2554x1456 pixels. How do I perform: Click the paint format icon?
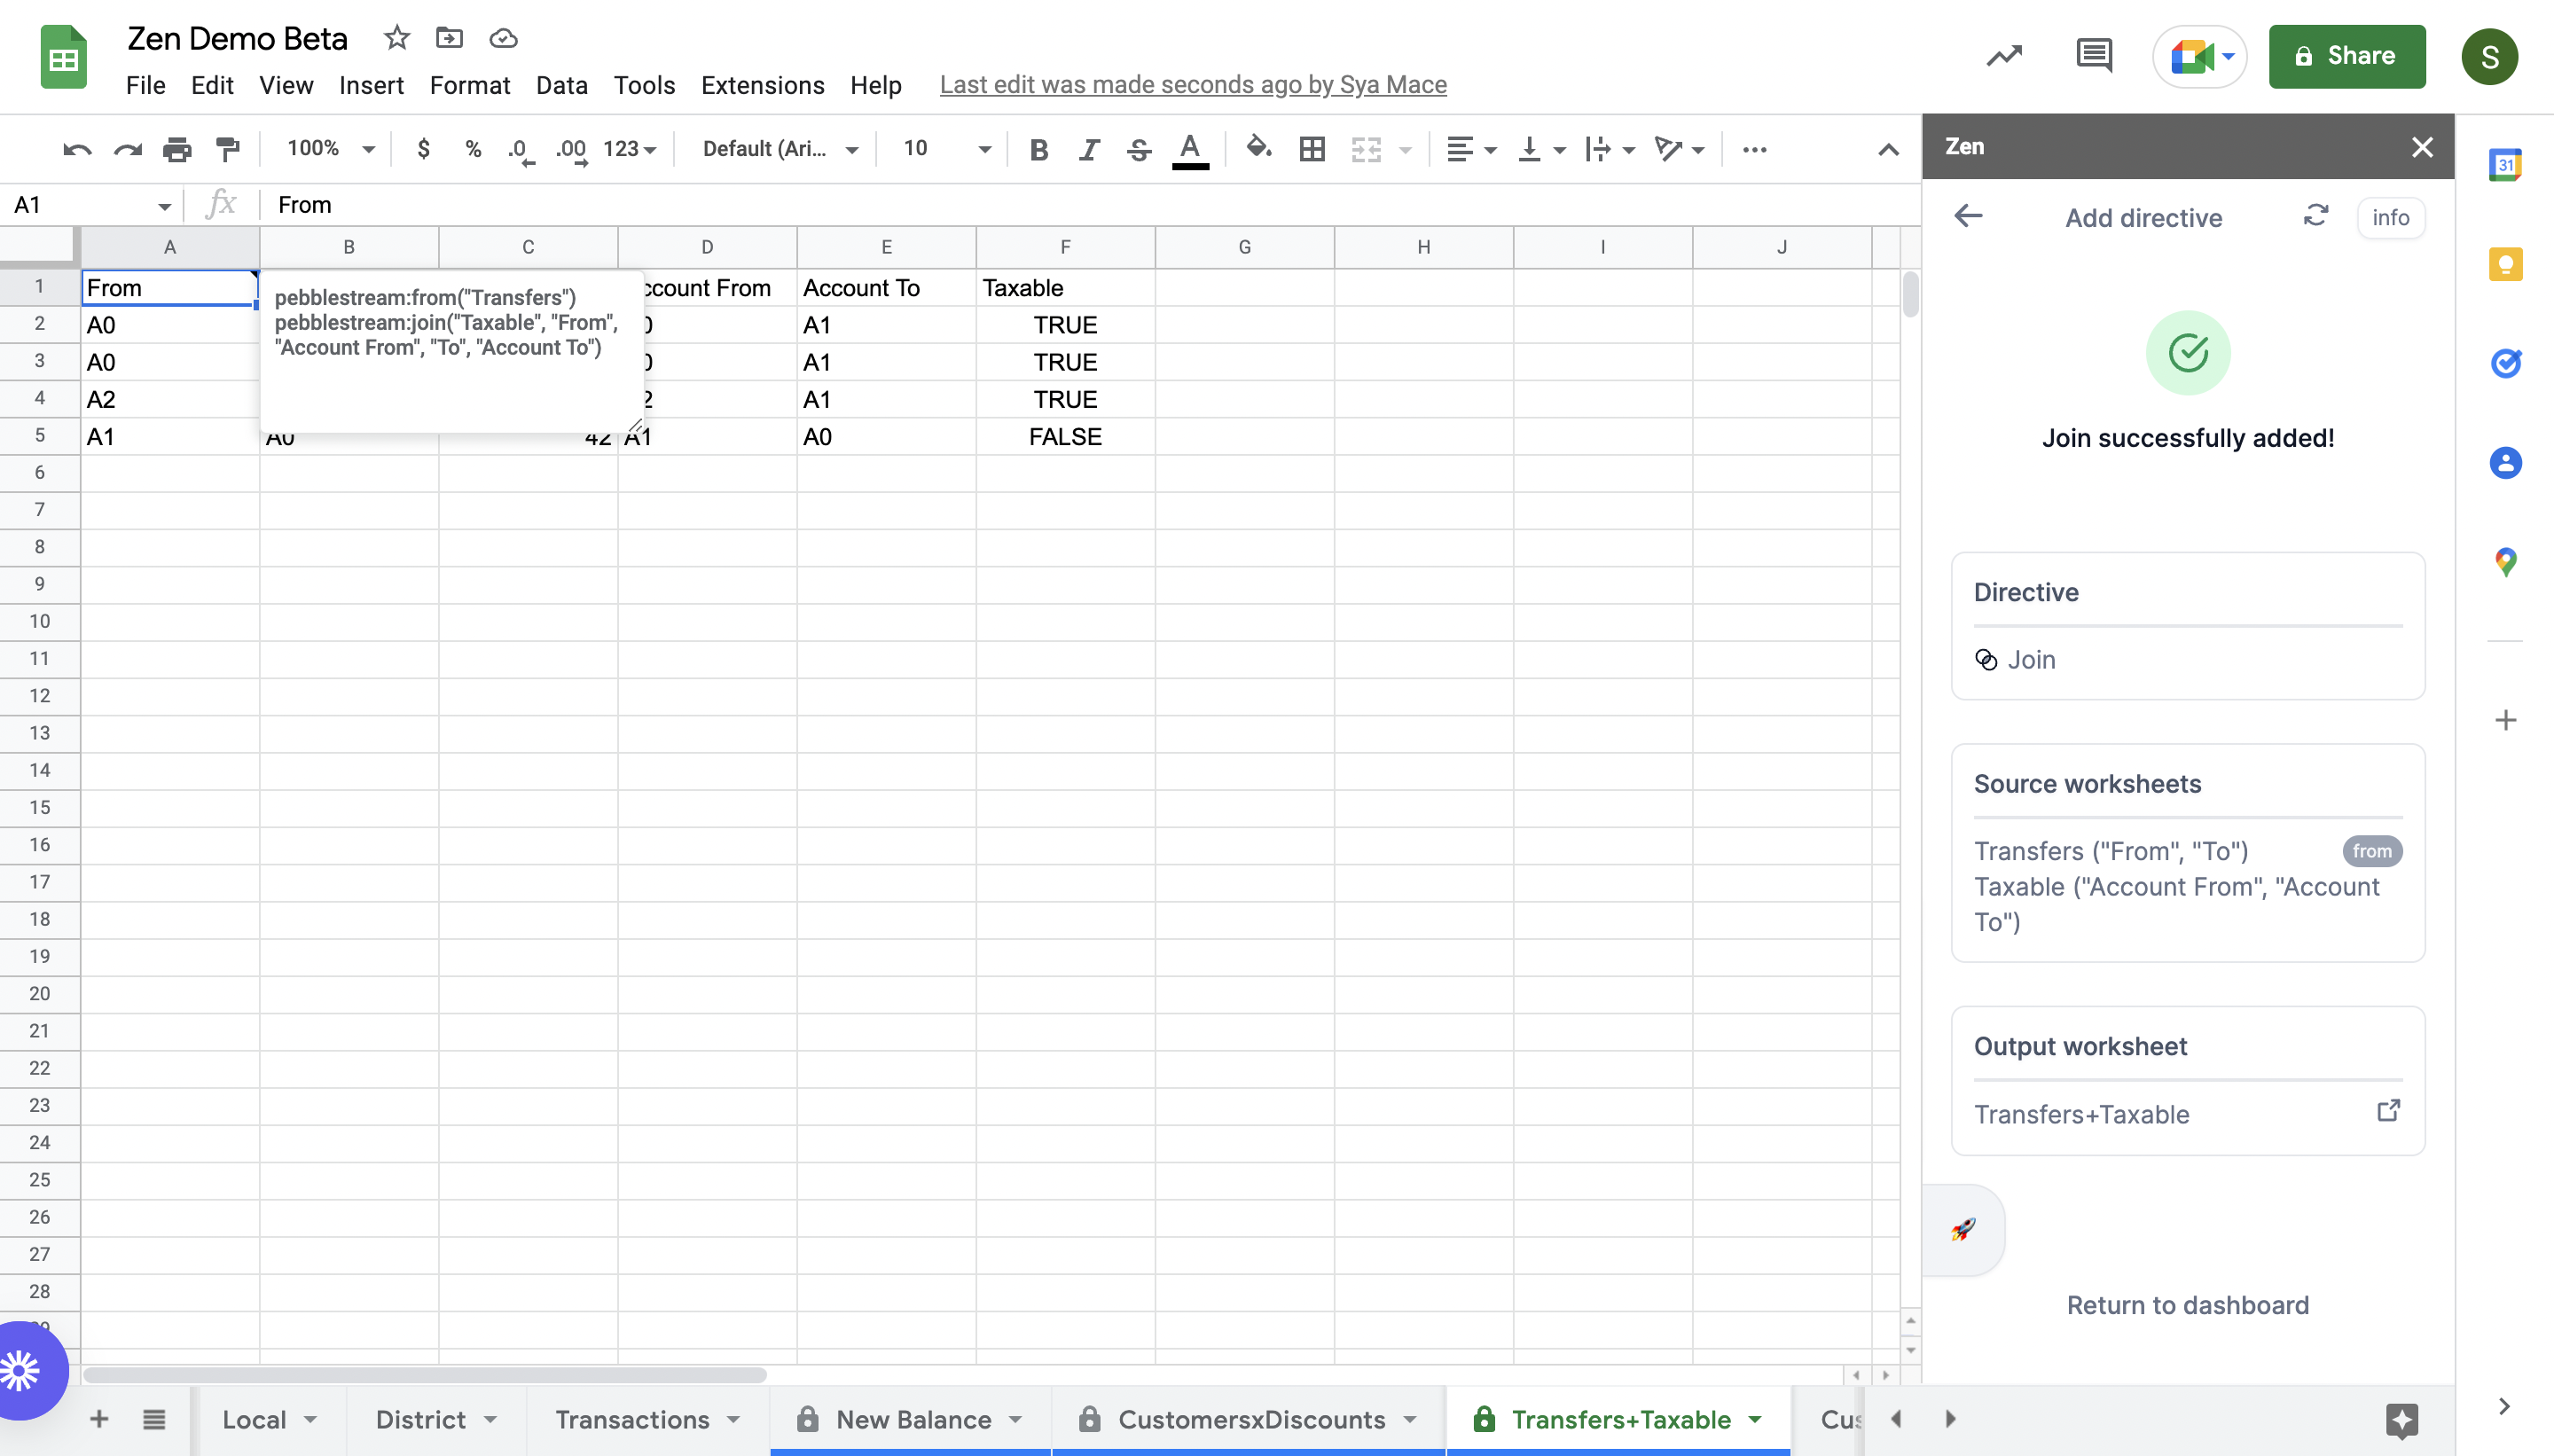tap(228, 149)
